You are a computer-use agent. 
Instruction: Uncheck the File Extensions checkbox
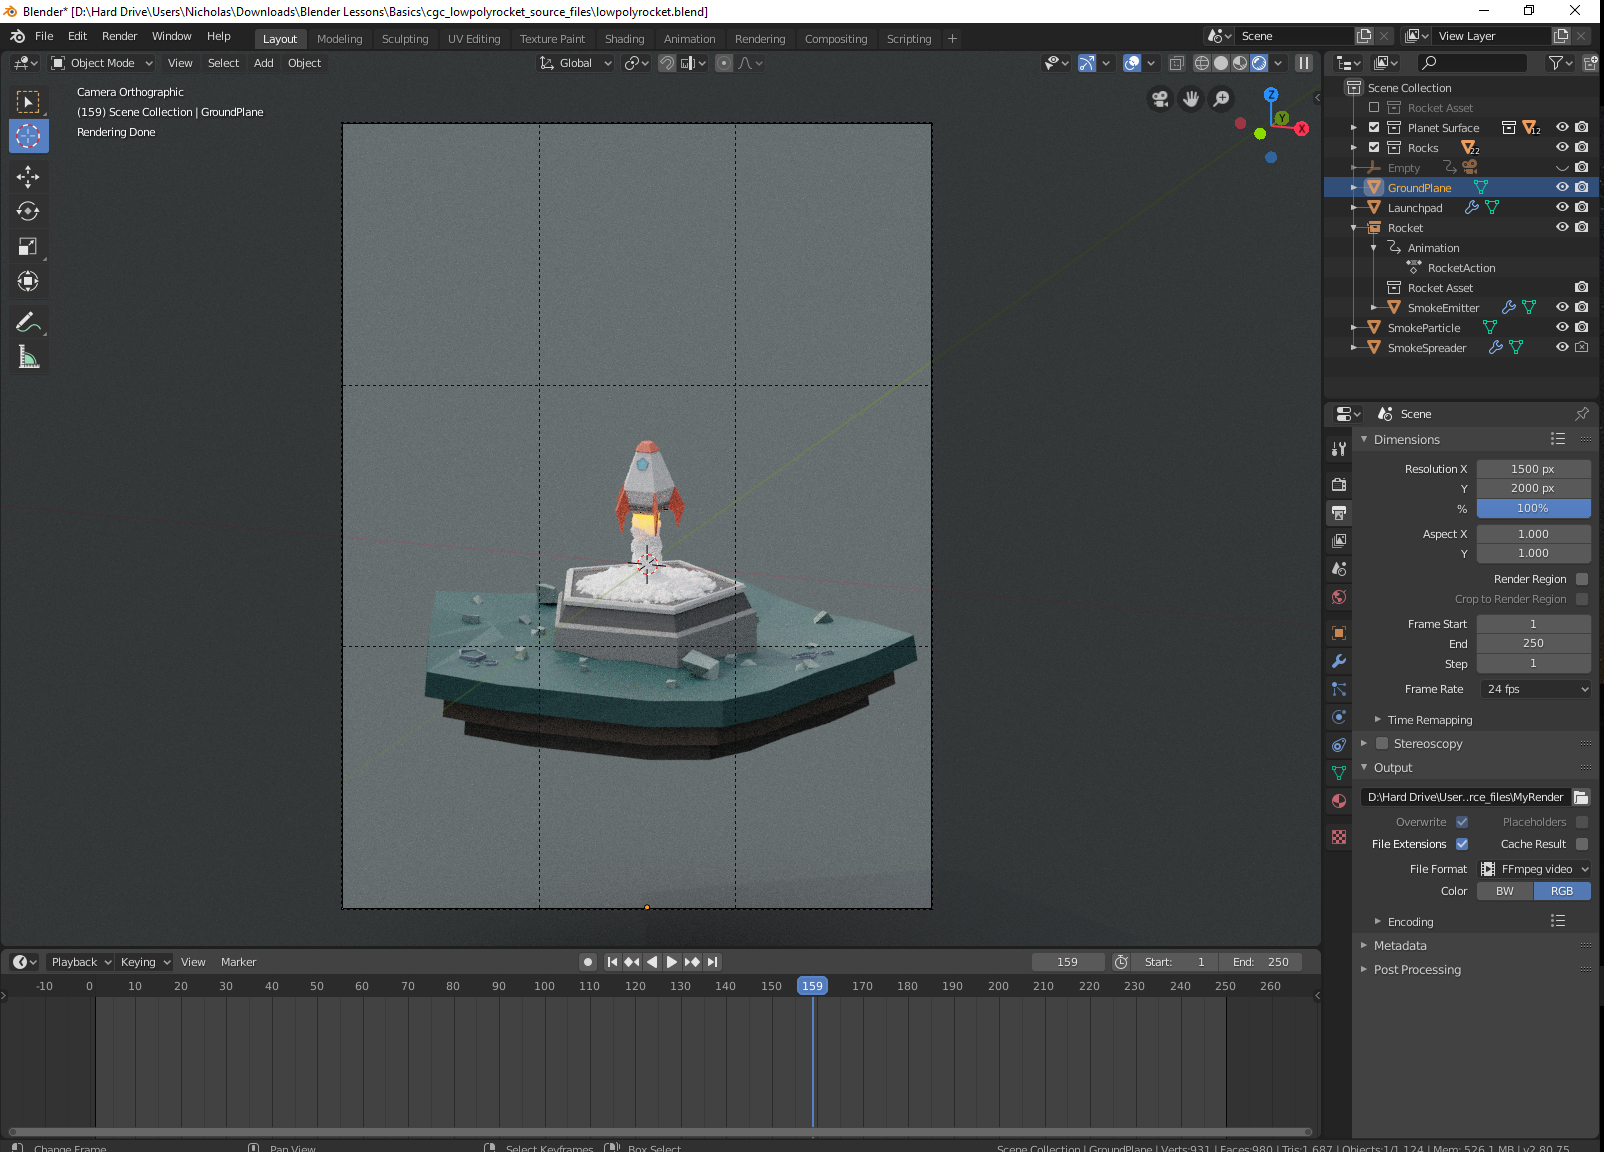tap(1462, 844)
